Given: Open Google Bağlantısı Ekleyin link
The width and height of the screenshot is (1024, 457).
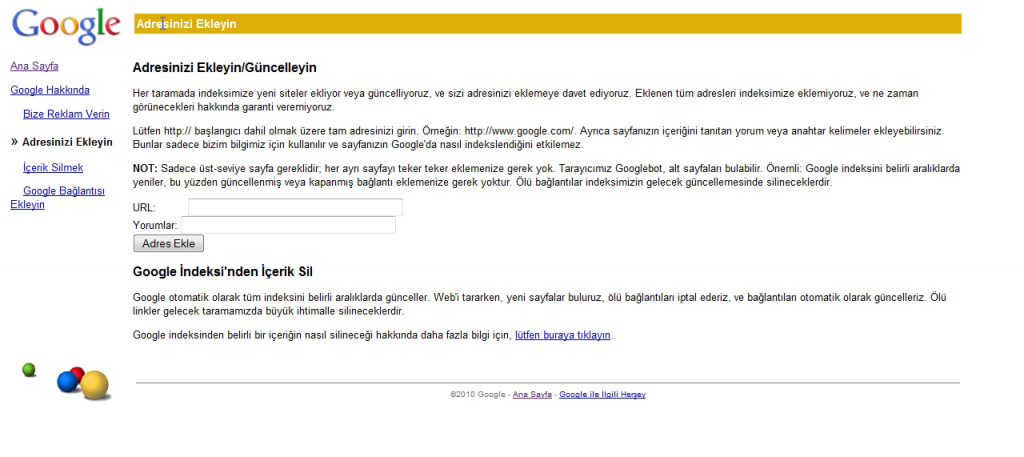Looking at the screenshot, I should (57, 198).
